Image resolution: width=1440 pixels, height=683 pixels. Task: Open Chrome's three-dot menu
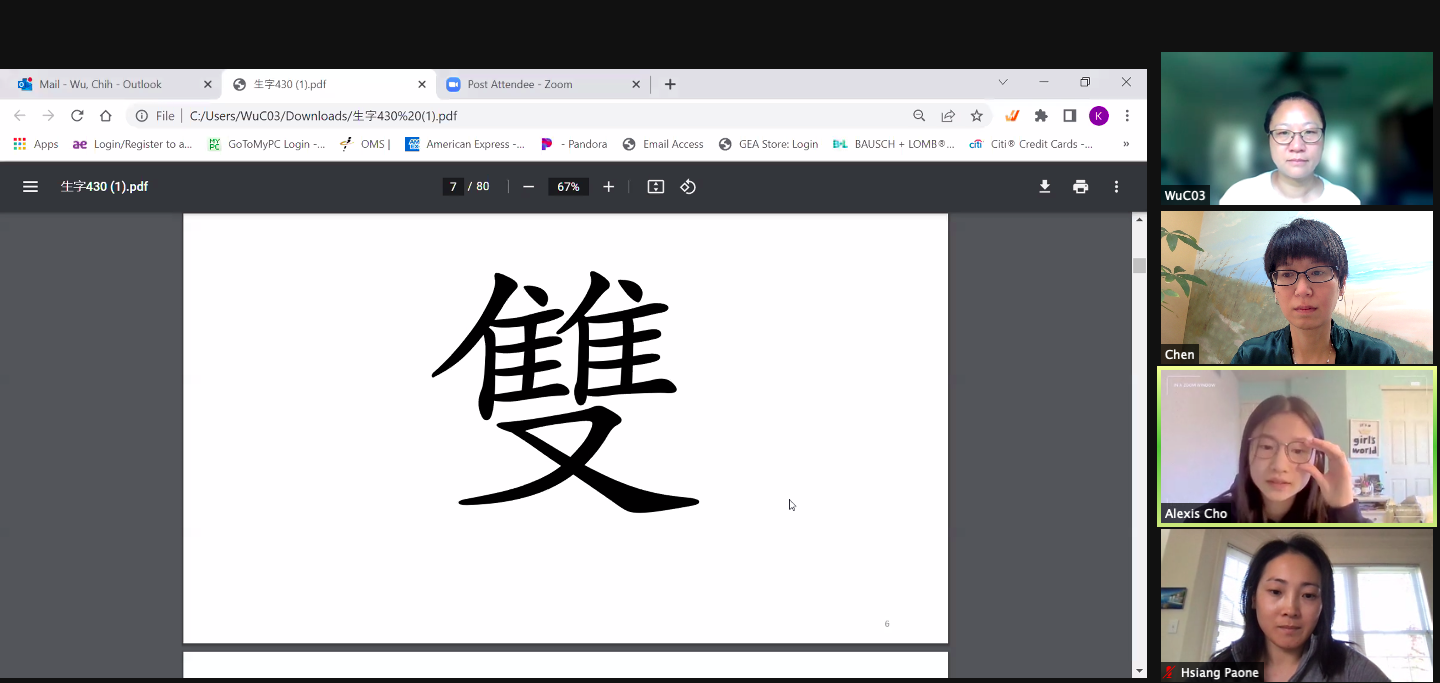coord(1127,116)
